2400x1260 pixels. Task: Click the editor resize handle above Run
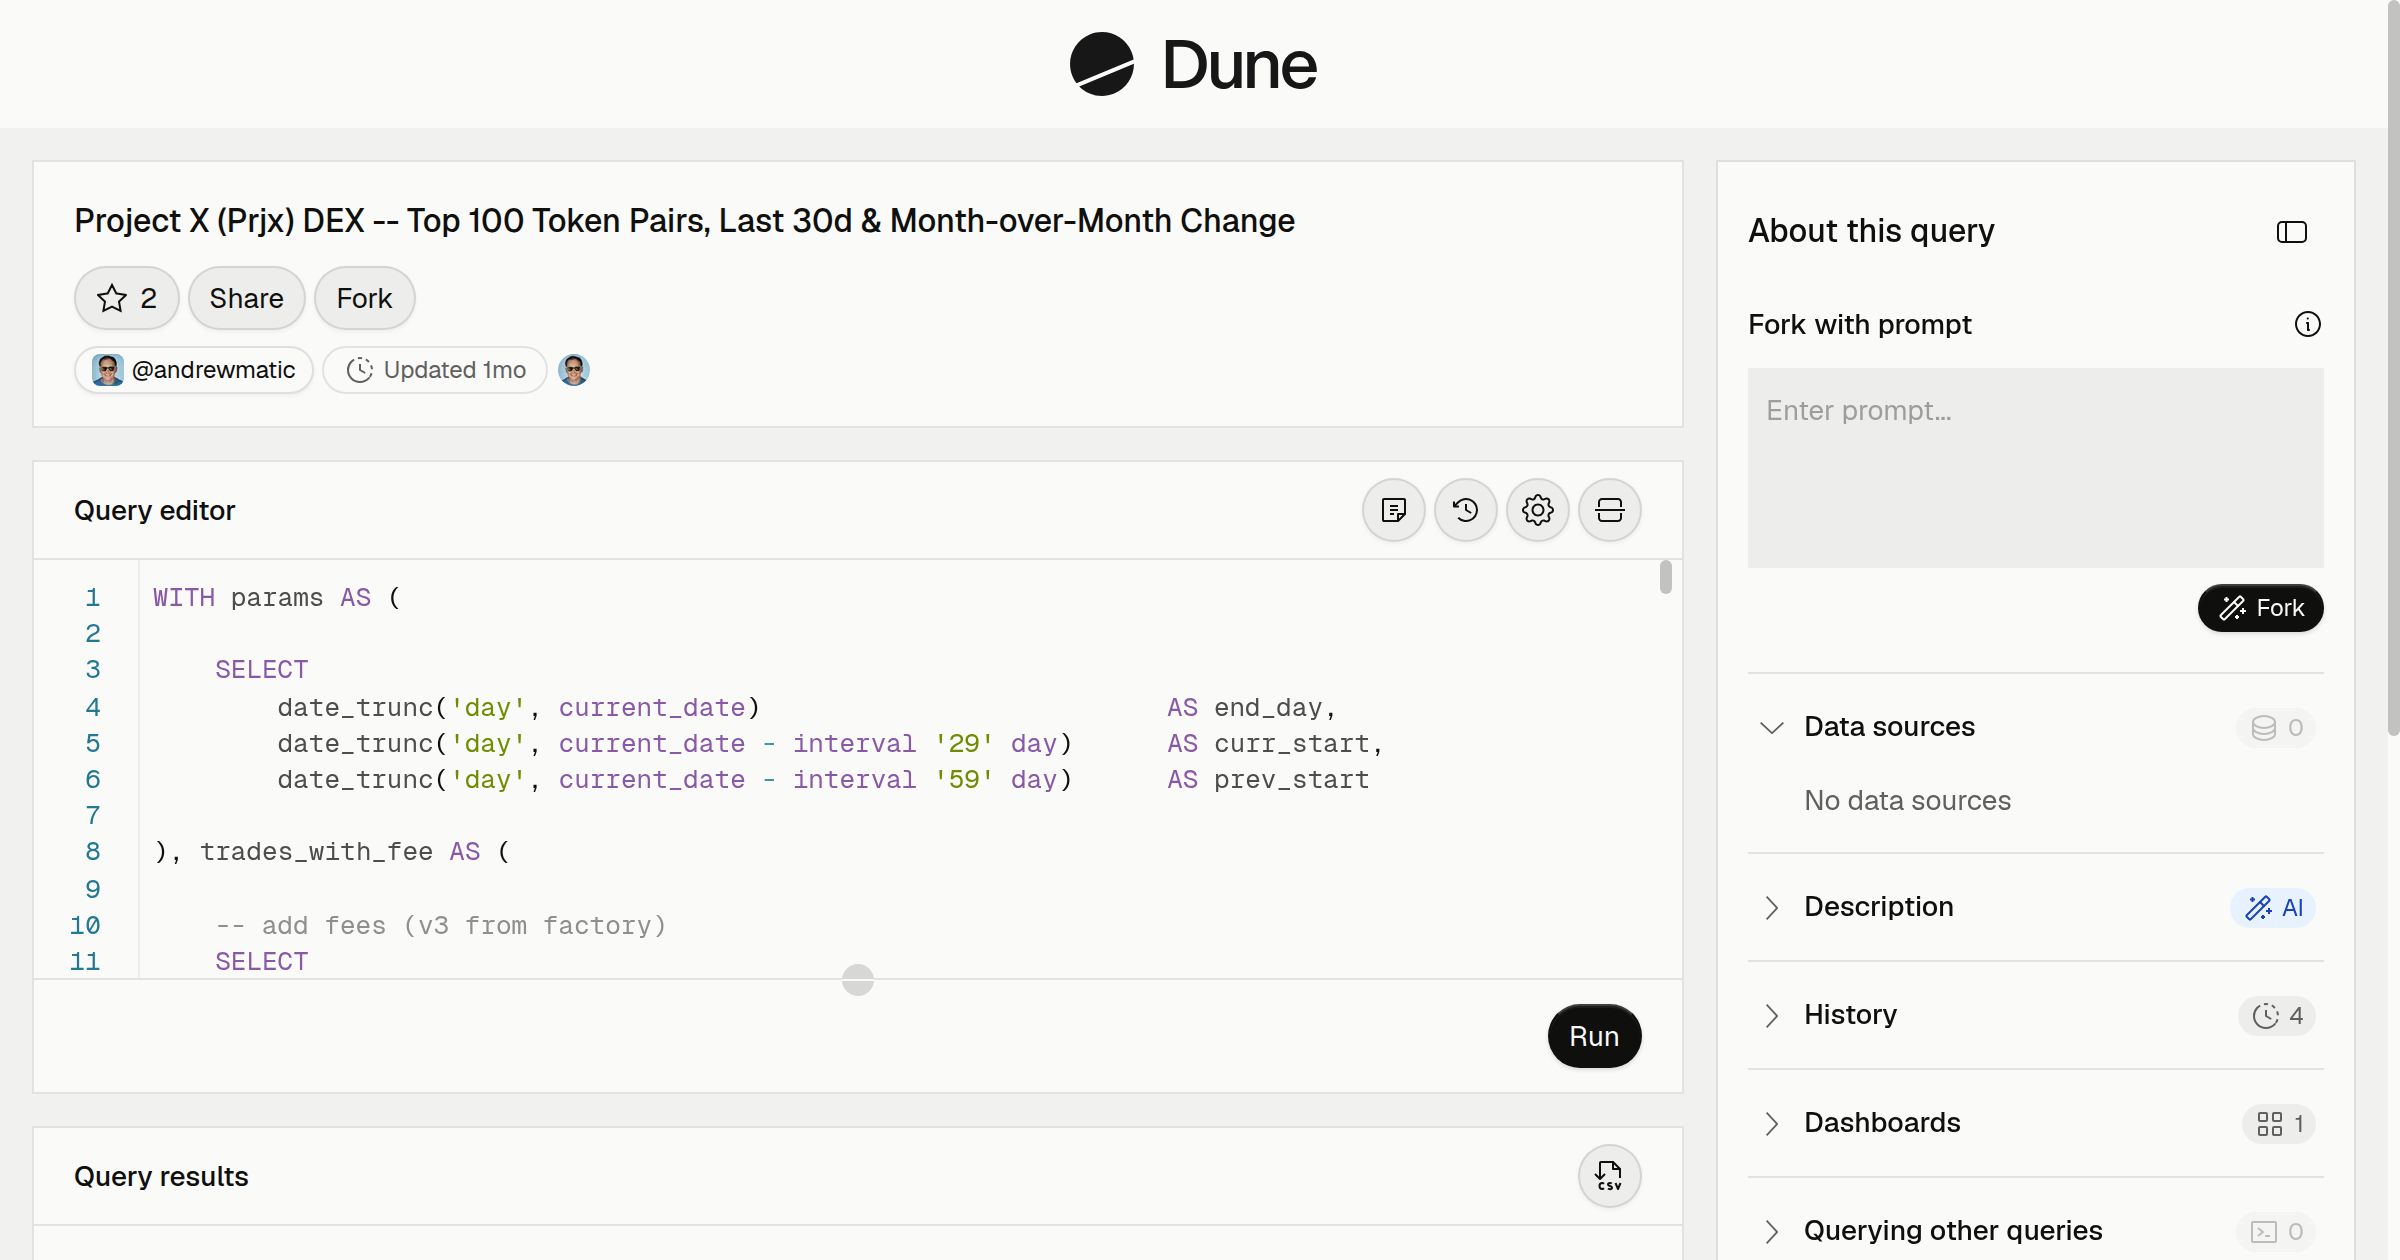click(x=858, y=980)
